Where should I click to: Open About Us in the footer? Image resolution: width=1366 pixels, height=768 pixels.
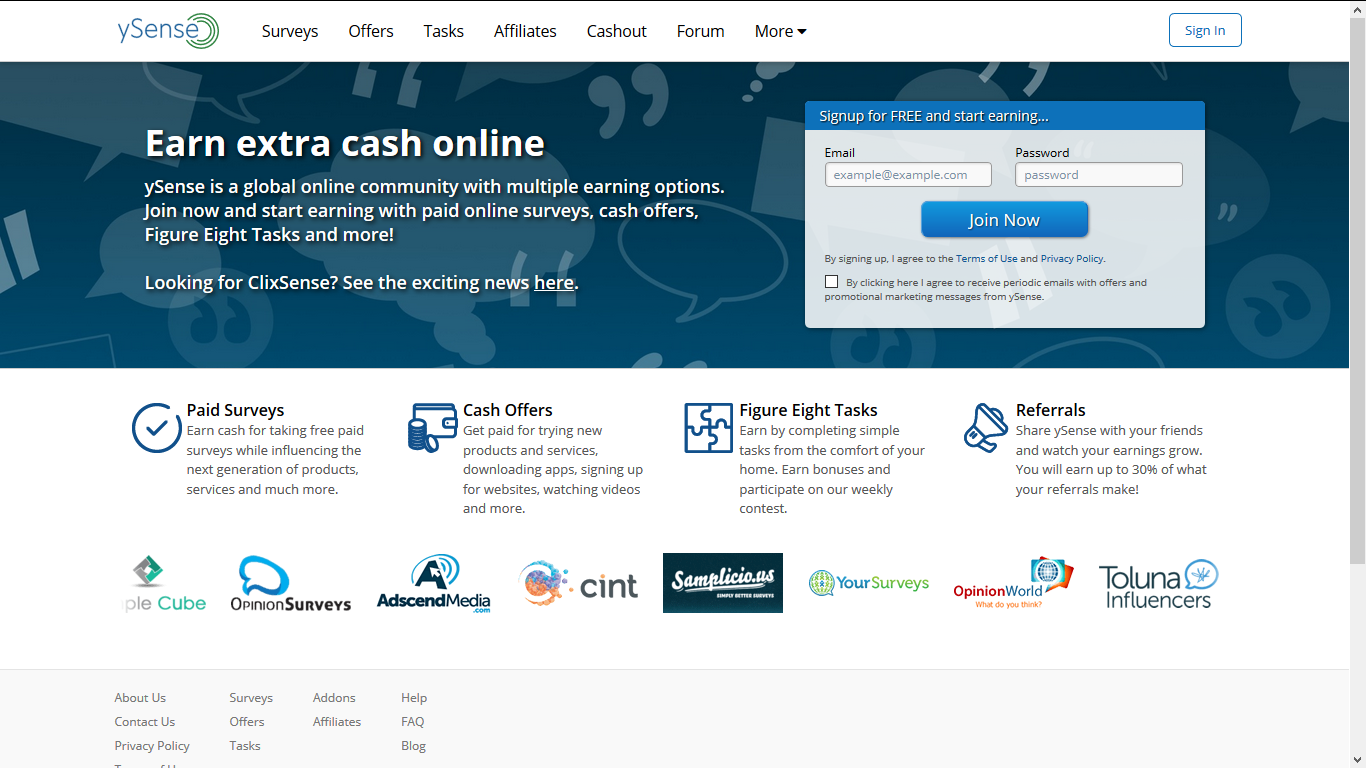(x=140, y=698)
